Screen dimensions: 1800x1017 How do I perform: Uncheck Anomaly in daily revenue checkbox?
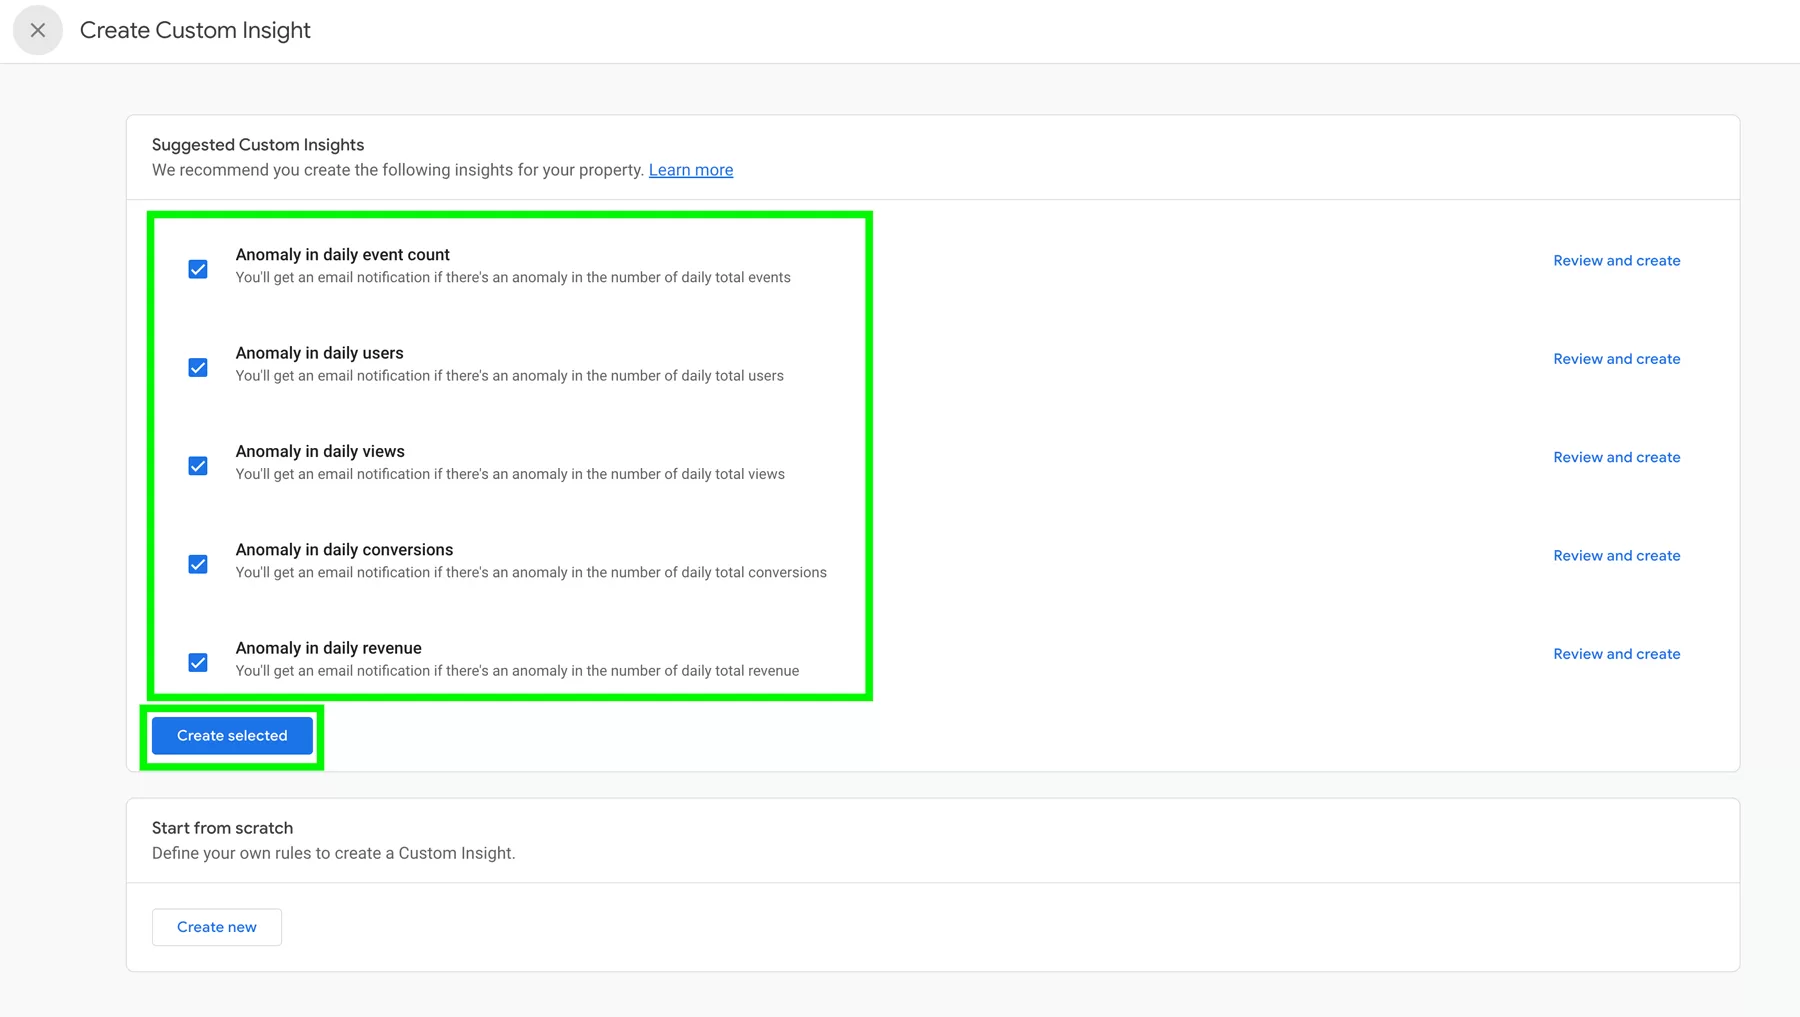[x=198, y=663]
